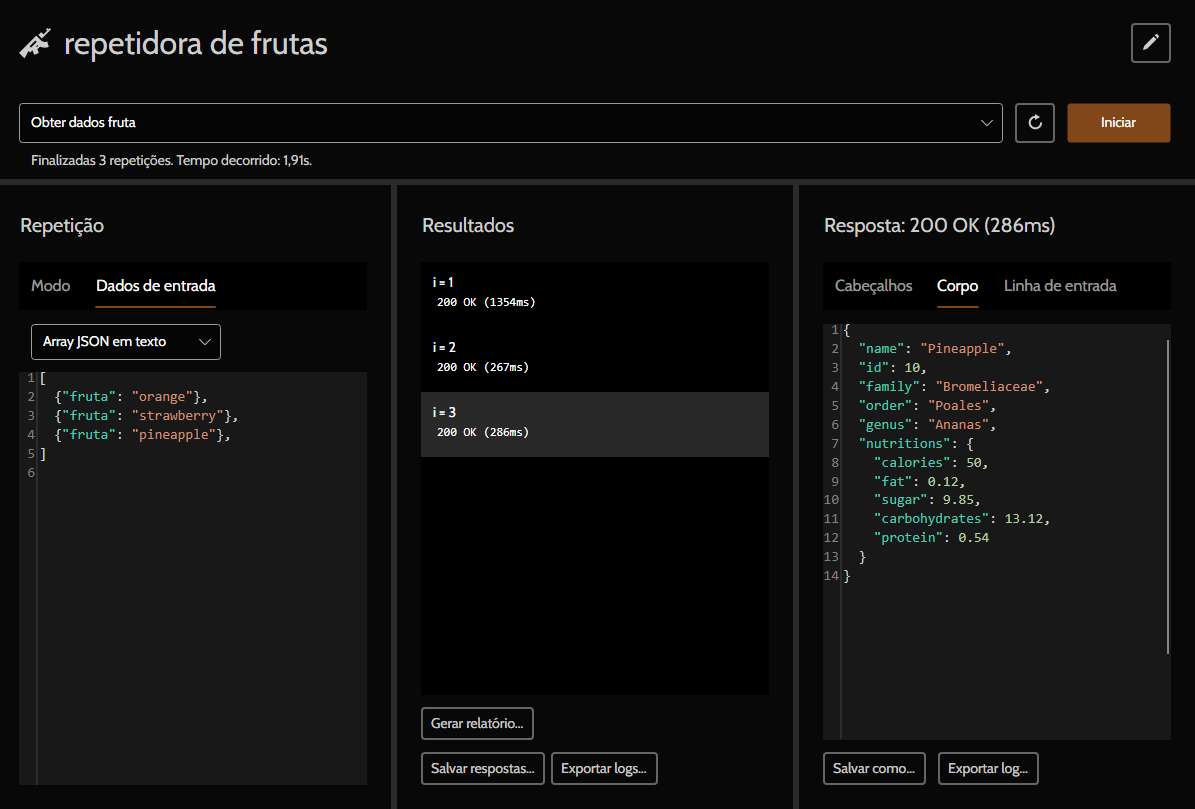Click the Gerar relatório button
The width and height of the screenshot is (1195, 809).
click(x=477, y=723)
